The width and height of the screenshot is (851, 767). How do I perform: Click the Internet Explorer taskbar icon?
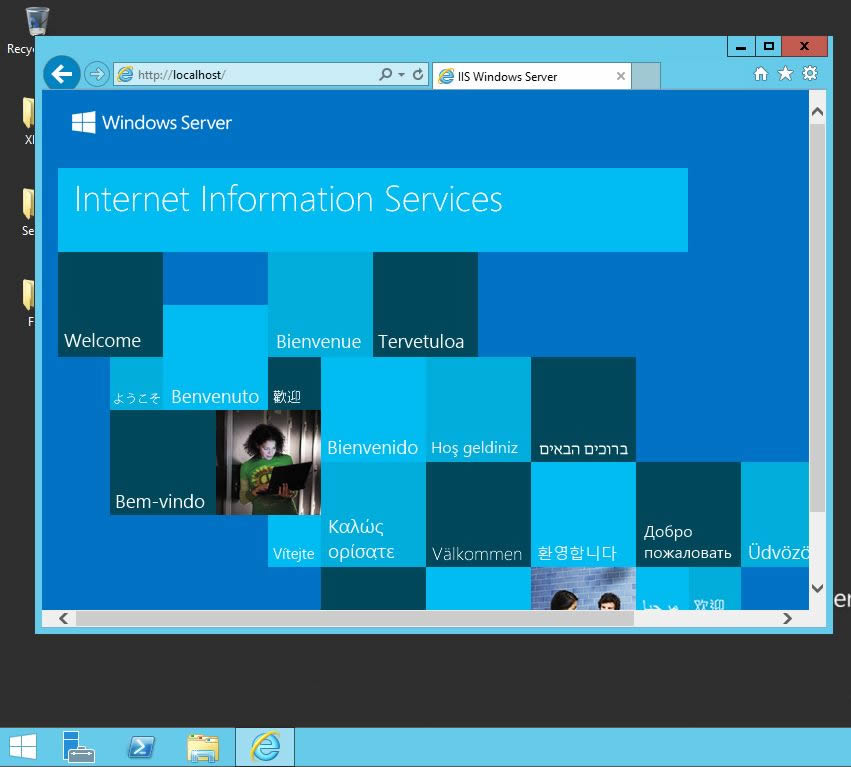tap(265, 747)
